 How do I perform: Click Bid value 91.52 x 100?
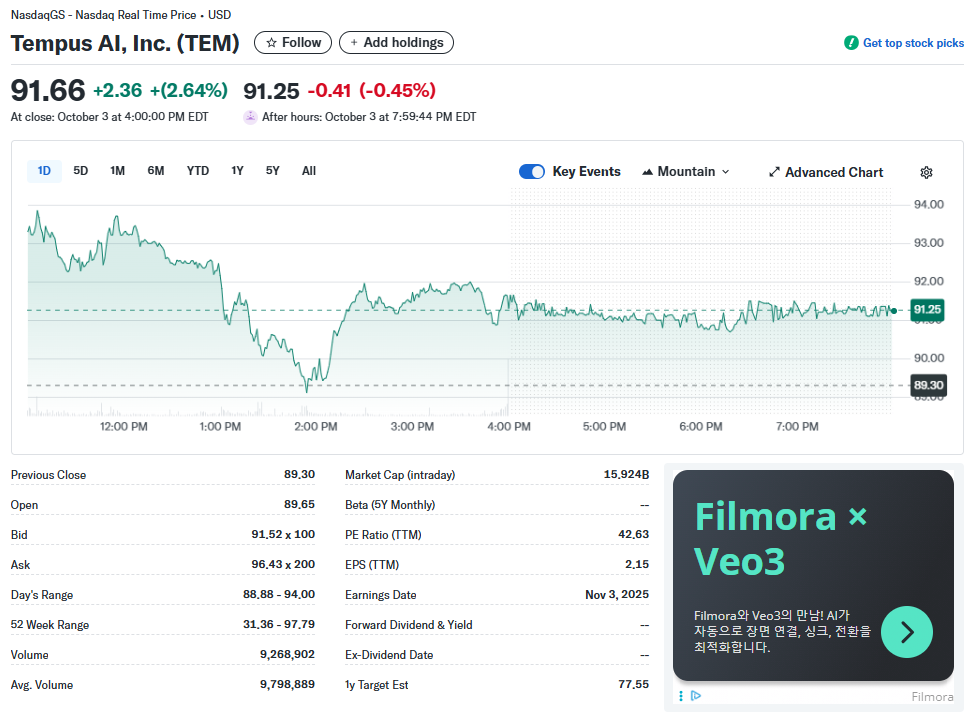click(283, 534)
